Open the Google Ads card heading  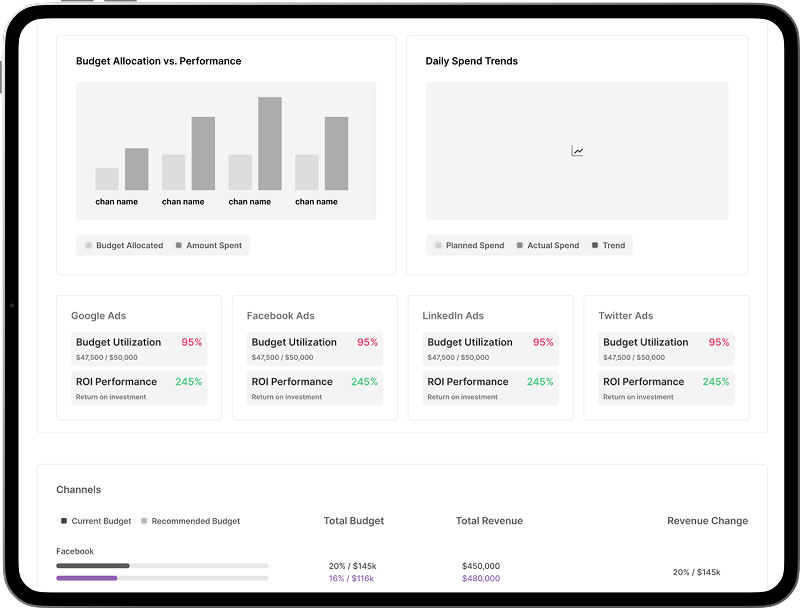[x=98, y=316]
